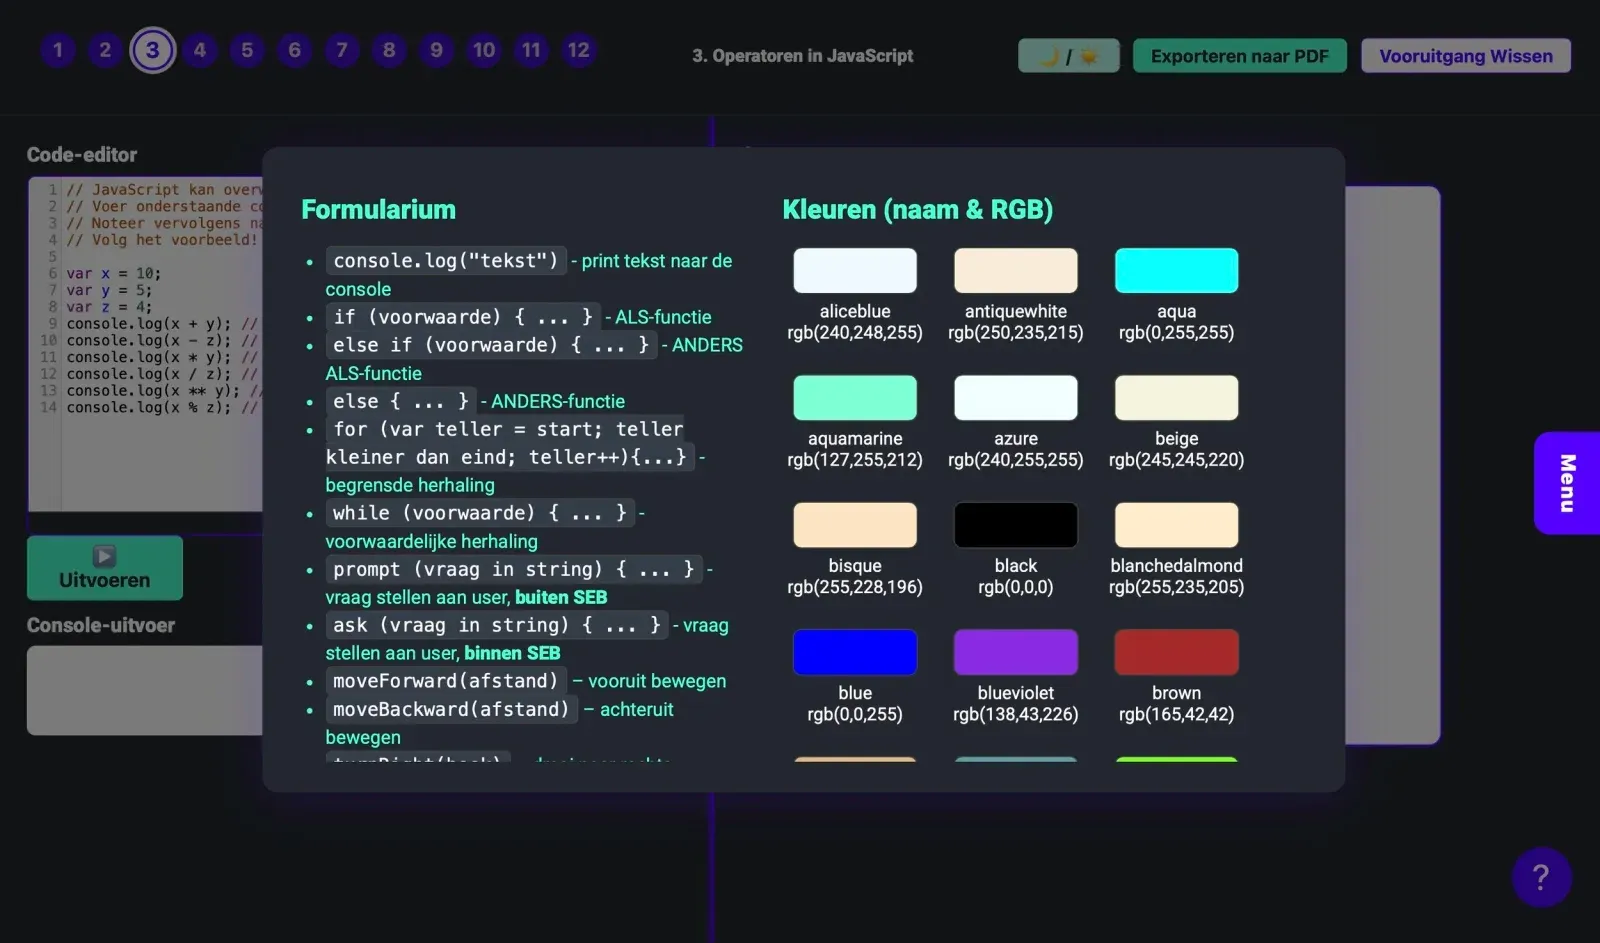Click the else if (voorwaarde) snippet
This screenshot has width=1600, height=943.
click(491, 345)
